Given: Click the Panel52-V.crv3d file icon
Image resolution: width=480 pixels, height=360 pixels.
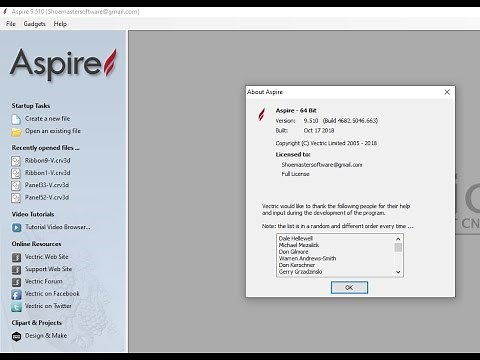Looking at the screenshot, I should pyautogui.click(x=16, y=198).
